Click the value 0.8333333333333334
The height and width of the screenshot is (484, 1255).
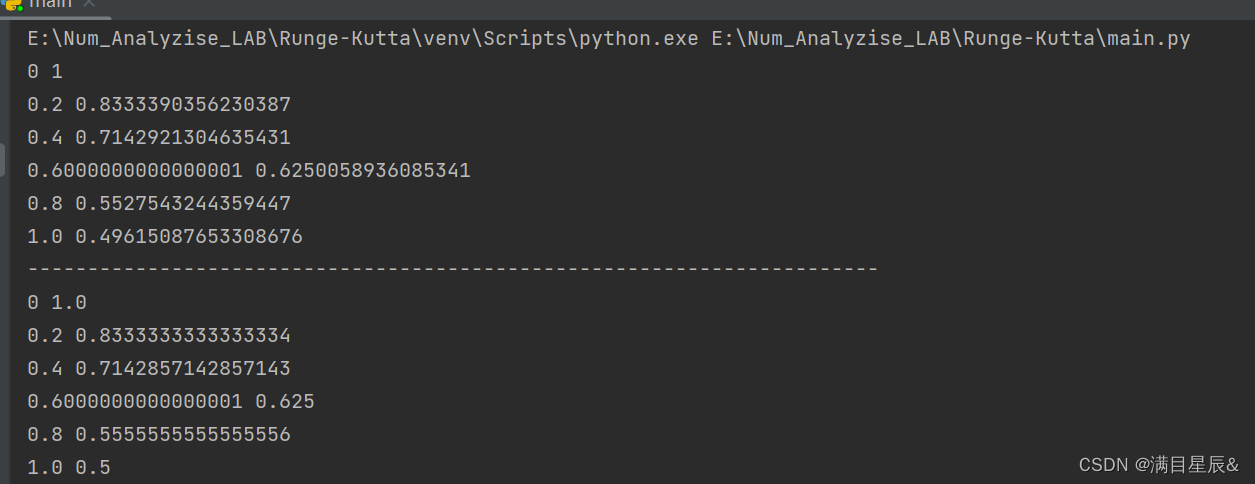pyautogui.click(x=183, y=335)
